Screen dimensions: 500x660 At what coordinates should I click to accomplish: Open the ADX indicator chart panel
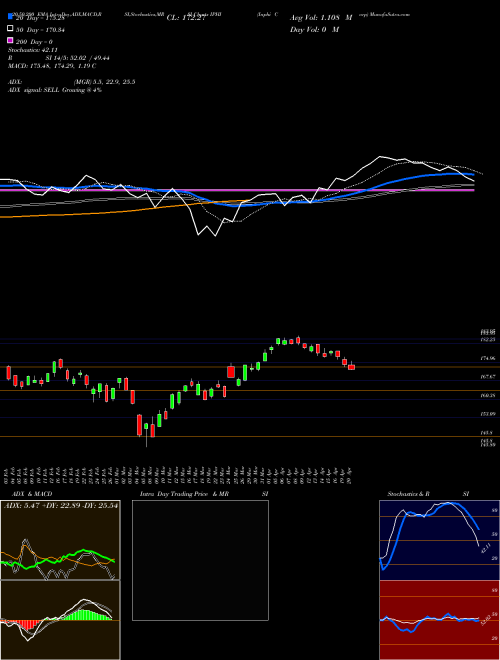(x=60, y=540)
